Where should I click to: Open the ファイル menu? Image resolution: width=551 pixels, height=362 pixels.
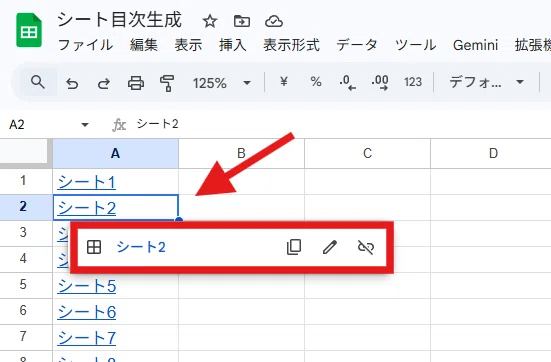pyautogui.click(x=85, y=45)
